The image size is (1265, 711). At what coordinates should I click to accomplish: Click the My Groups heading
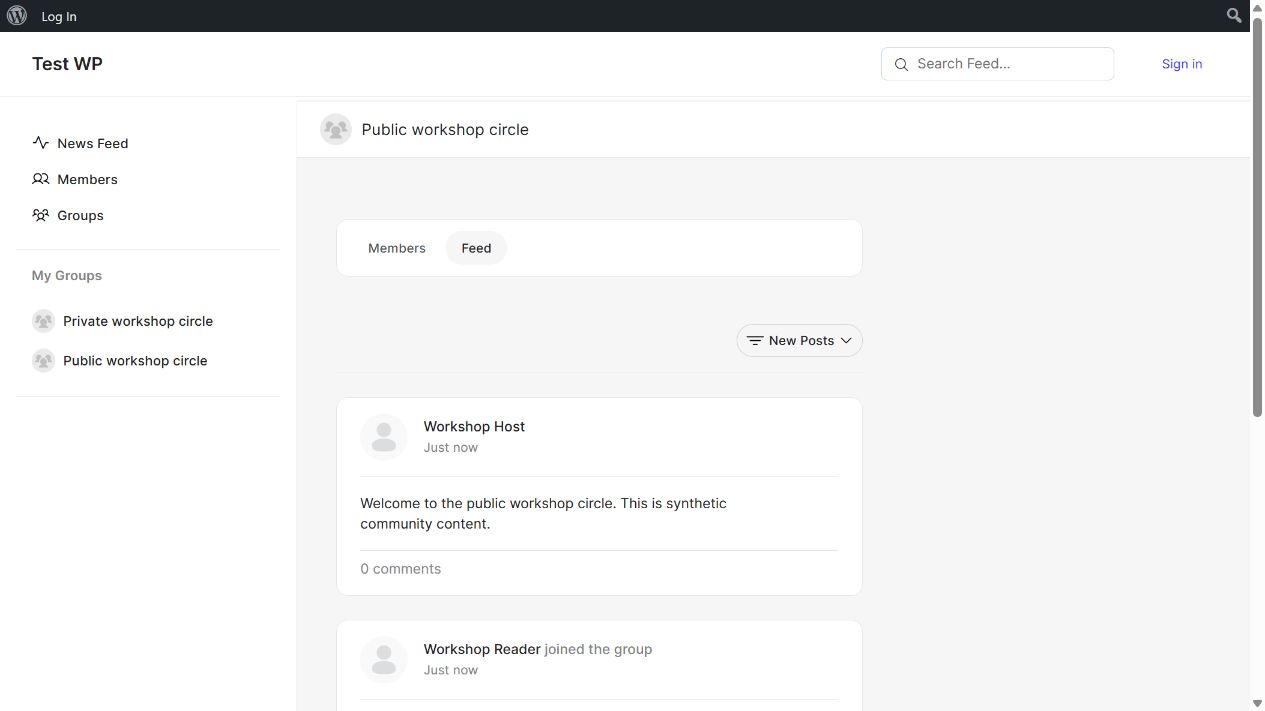[67, 275]
